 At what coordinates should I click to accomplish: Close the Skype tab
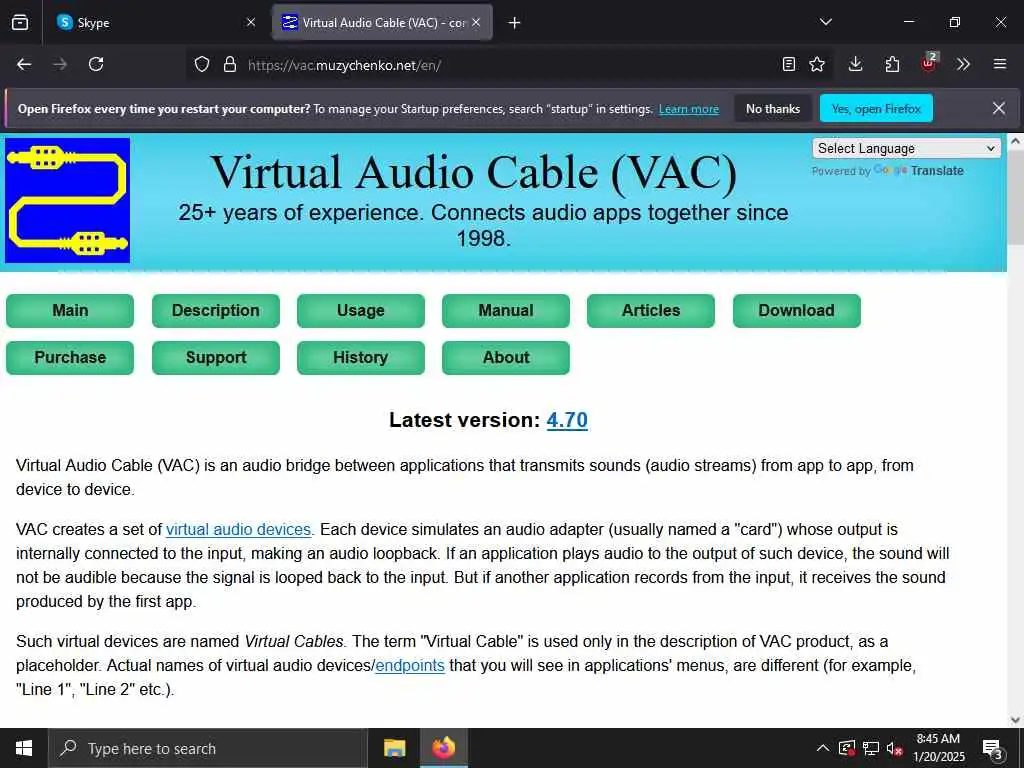[x=251, y=23]
